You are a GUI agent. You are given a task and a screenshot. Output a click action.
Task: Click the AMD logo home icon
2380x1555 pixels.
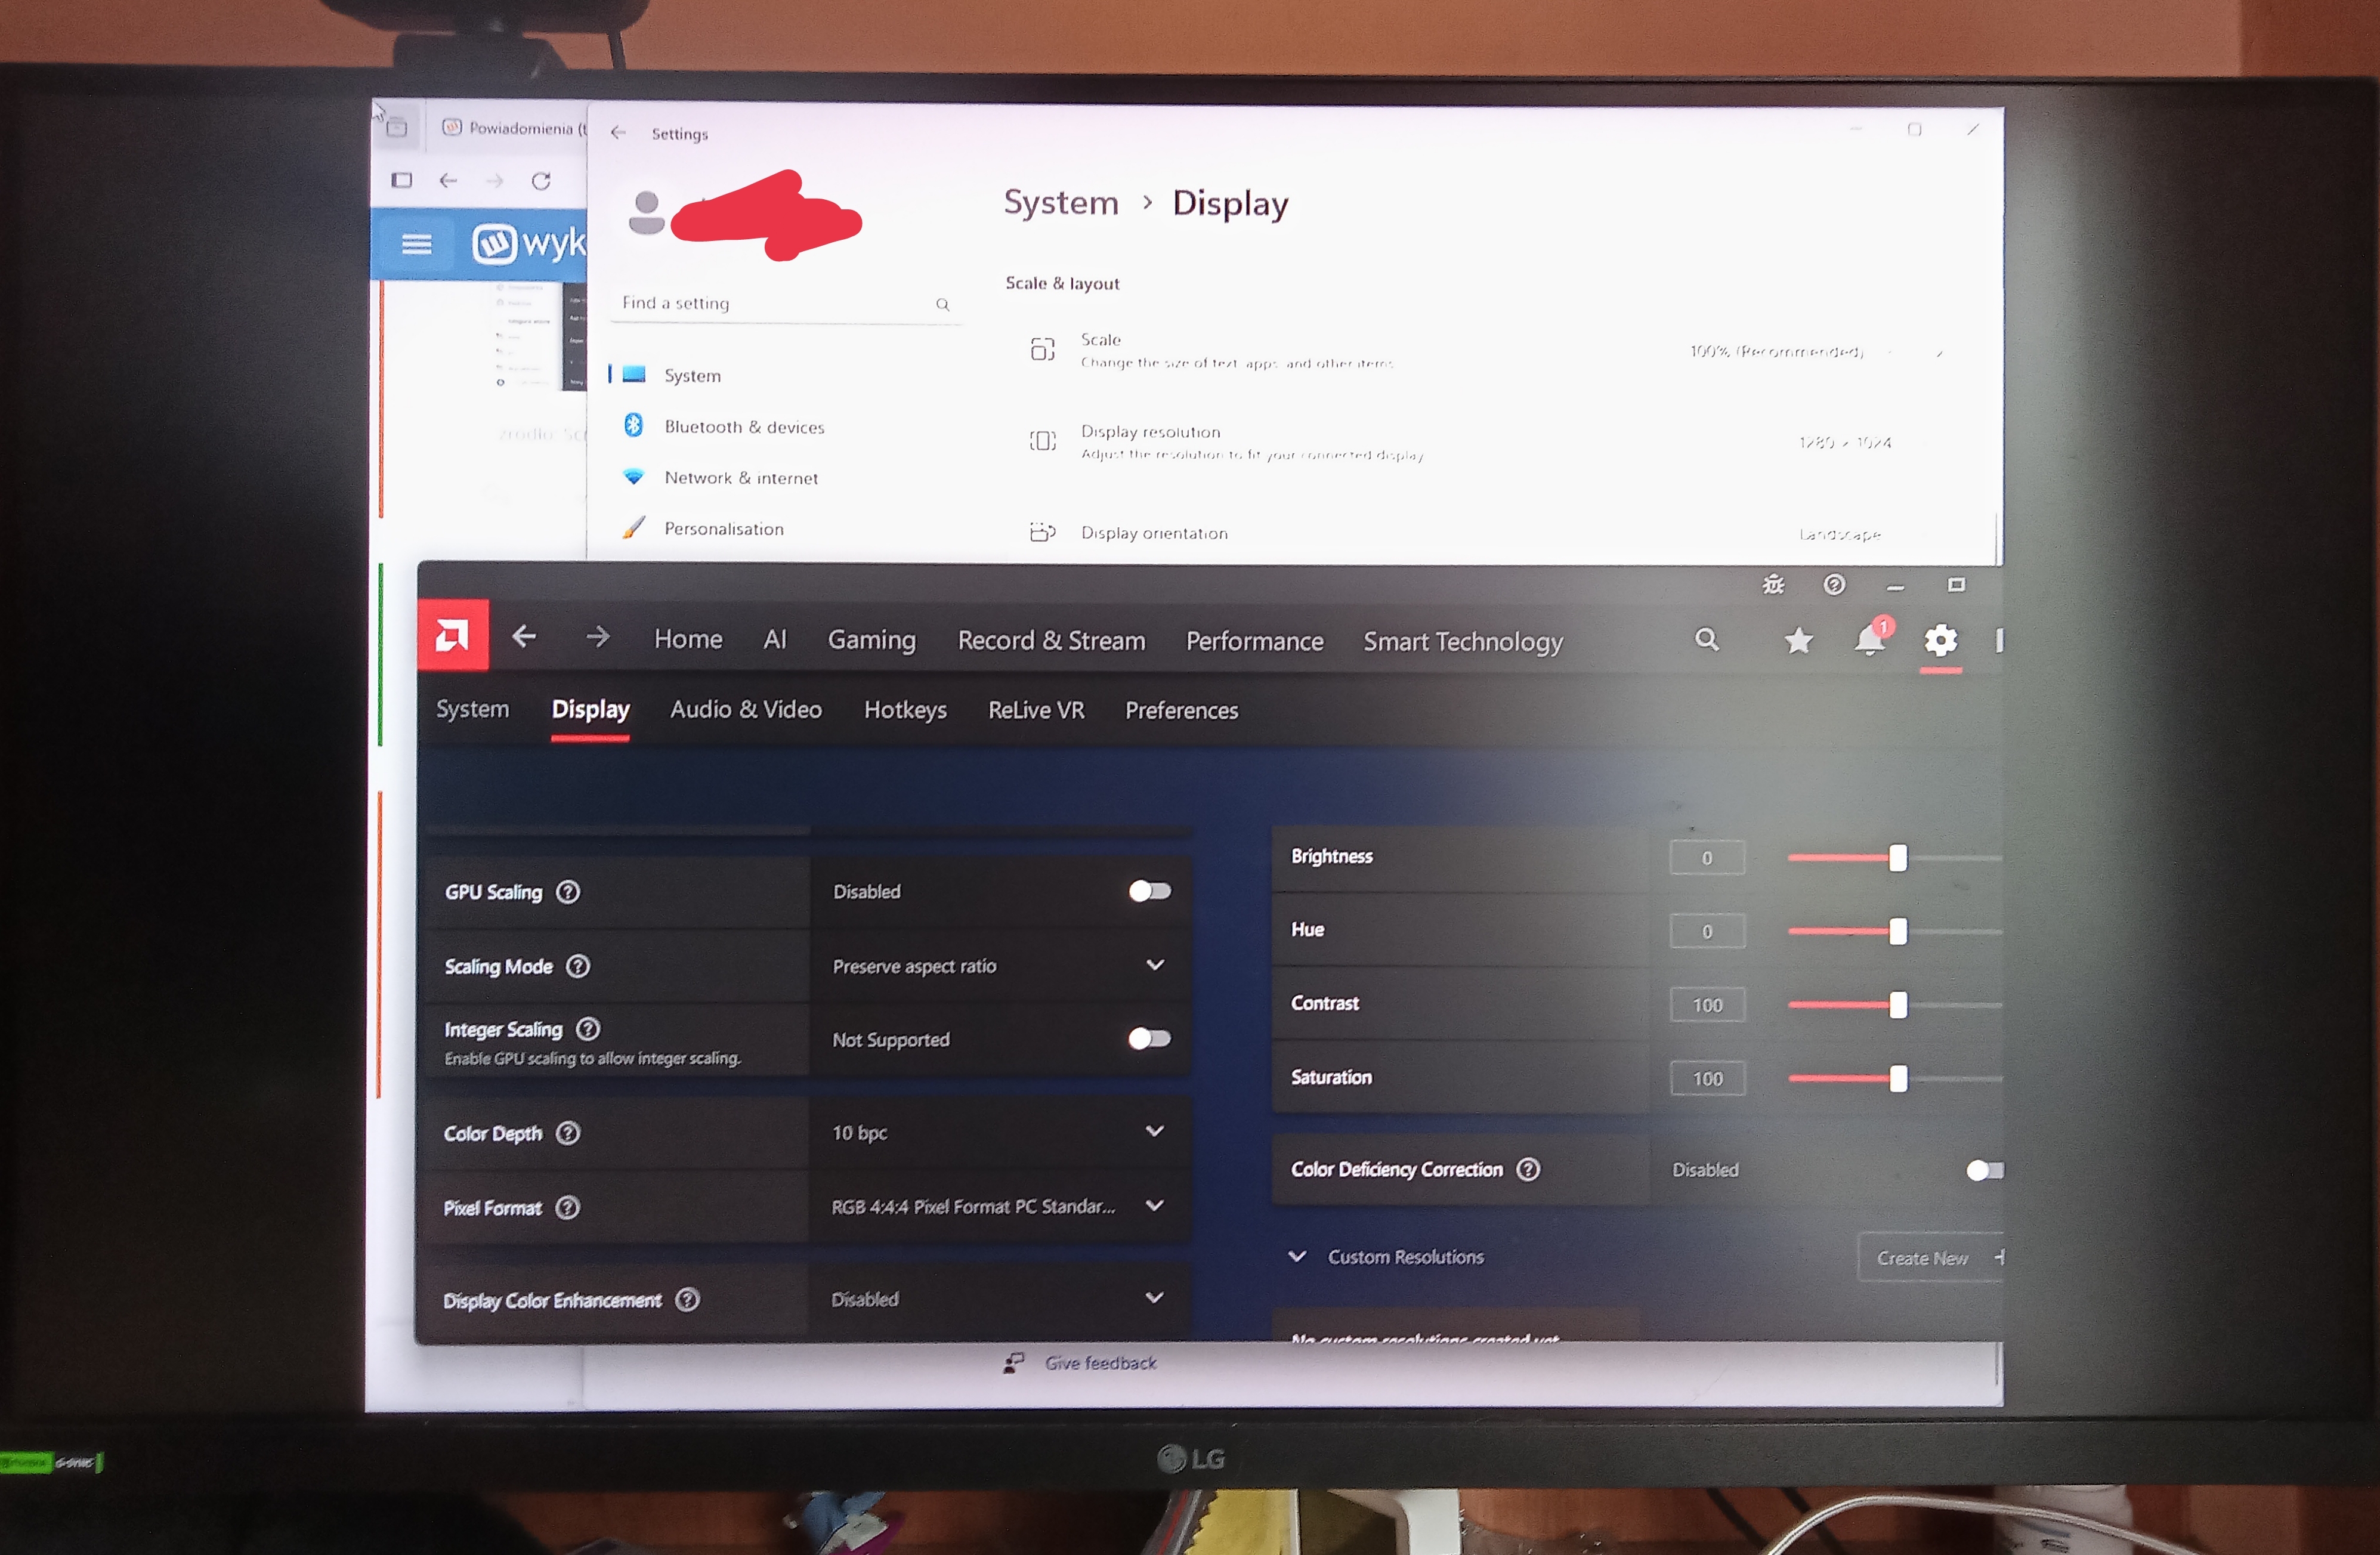[x=453, y=634]
